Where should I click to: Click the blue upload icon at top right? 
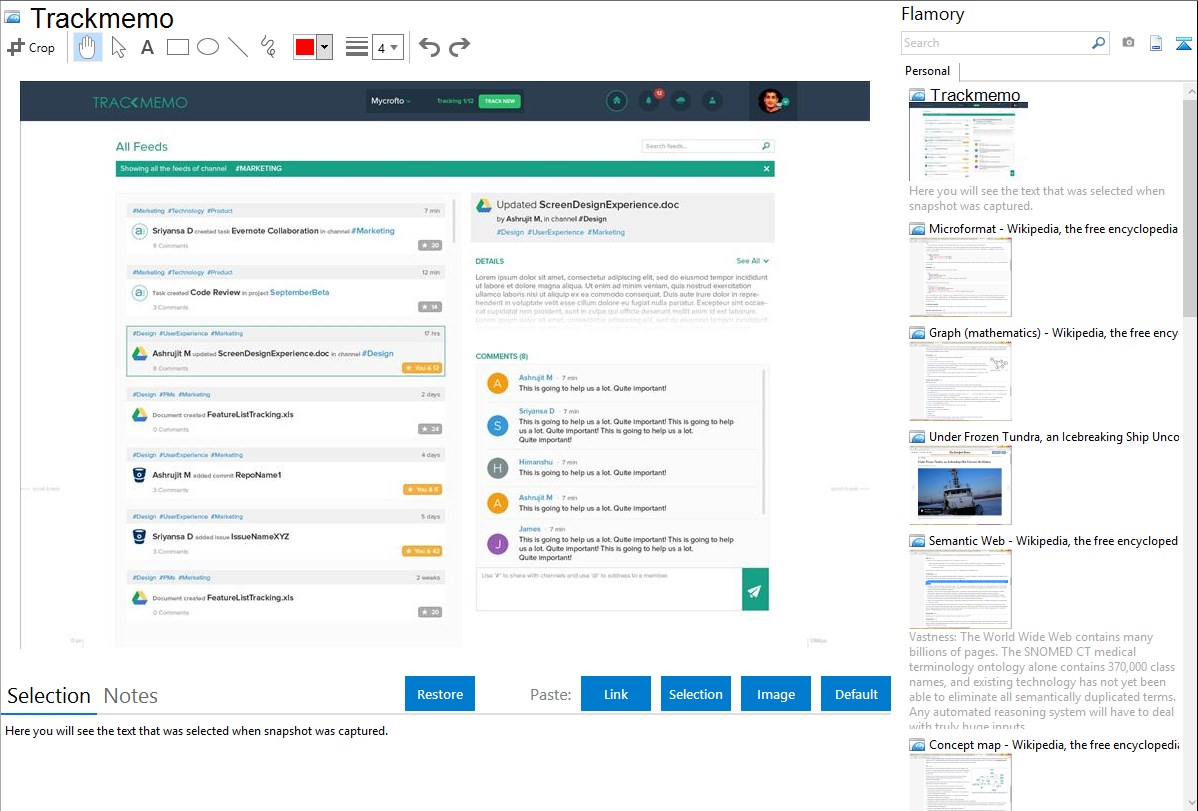[1183, 44]
